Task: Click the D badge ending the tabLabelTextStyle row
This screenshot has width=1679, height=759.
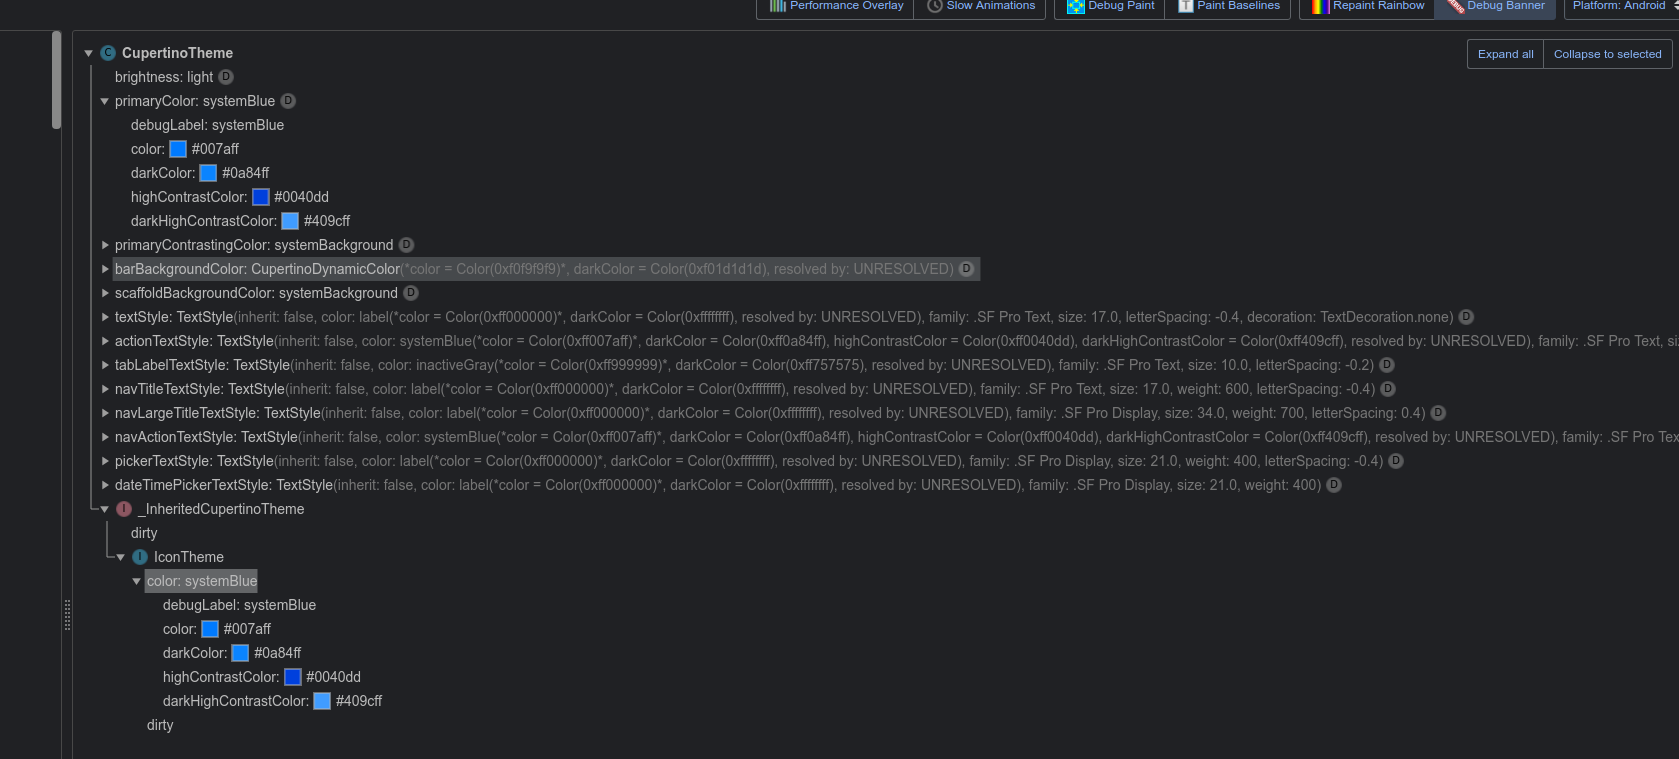Action: pyautogui.click(x=1387, y=365)
